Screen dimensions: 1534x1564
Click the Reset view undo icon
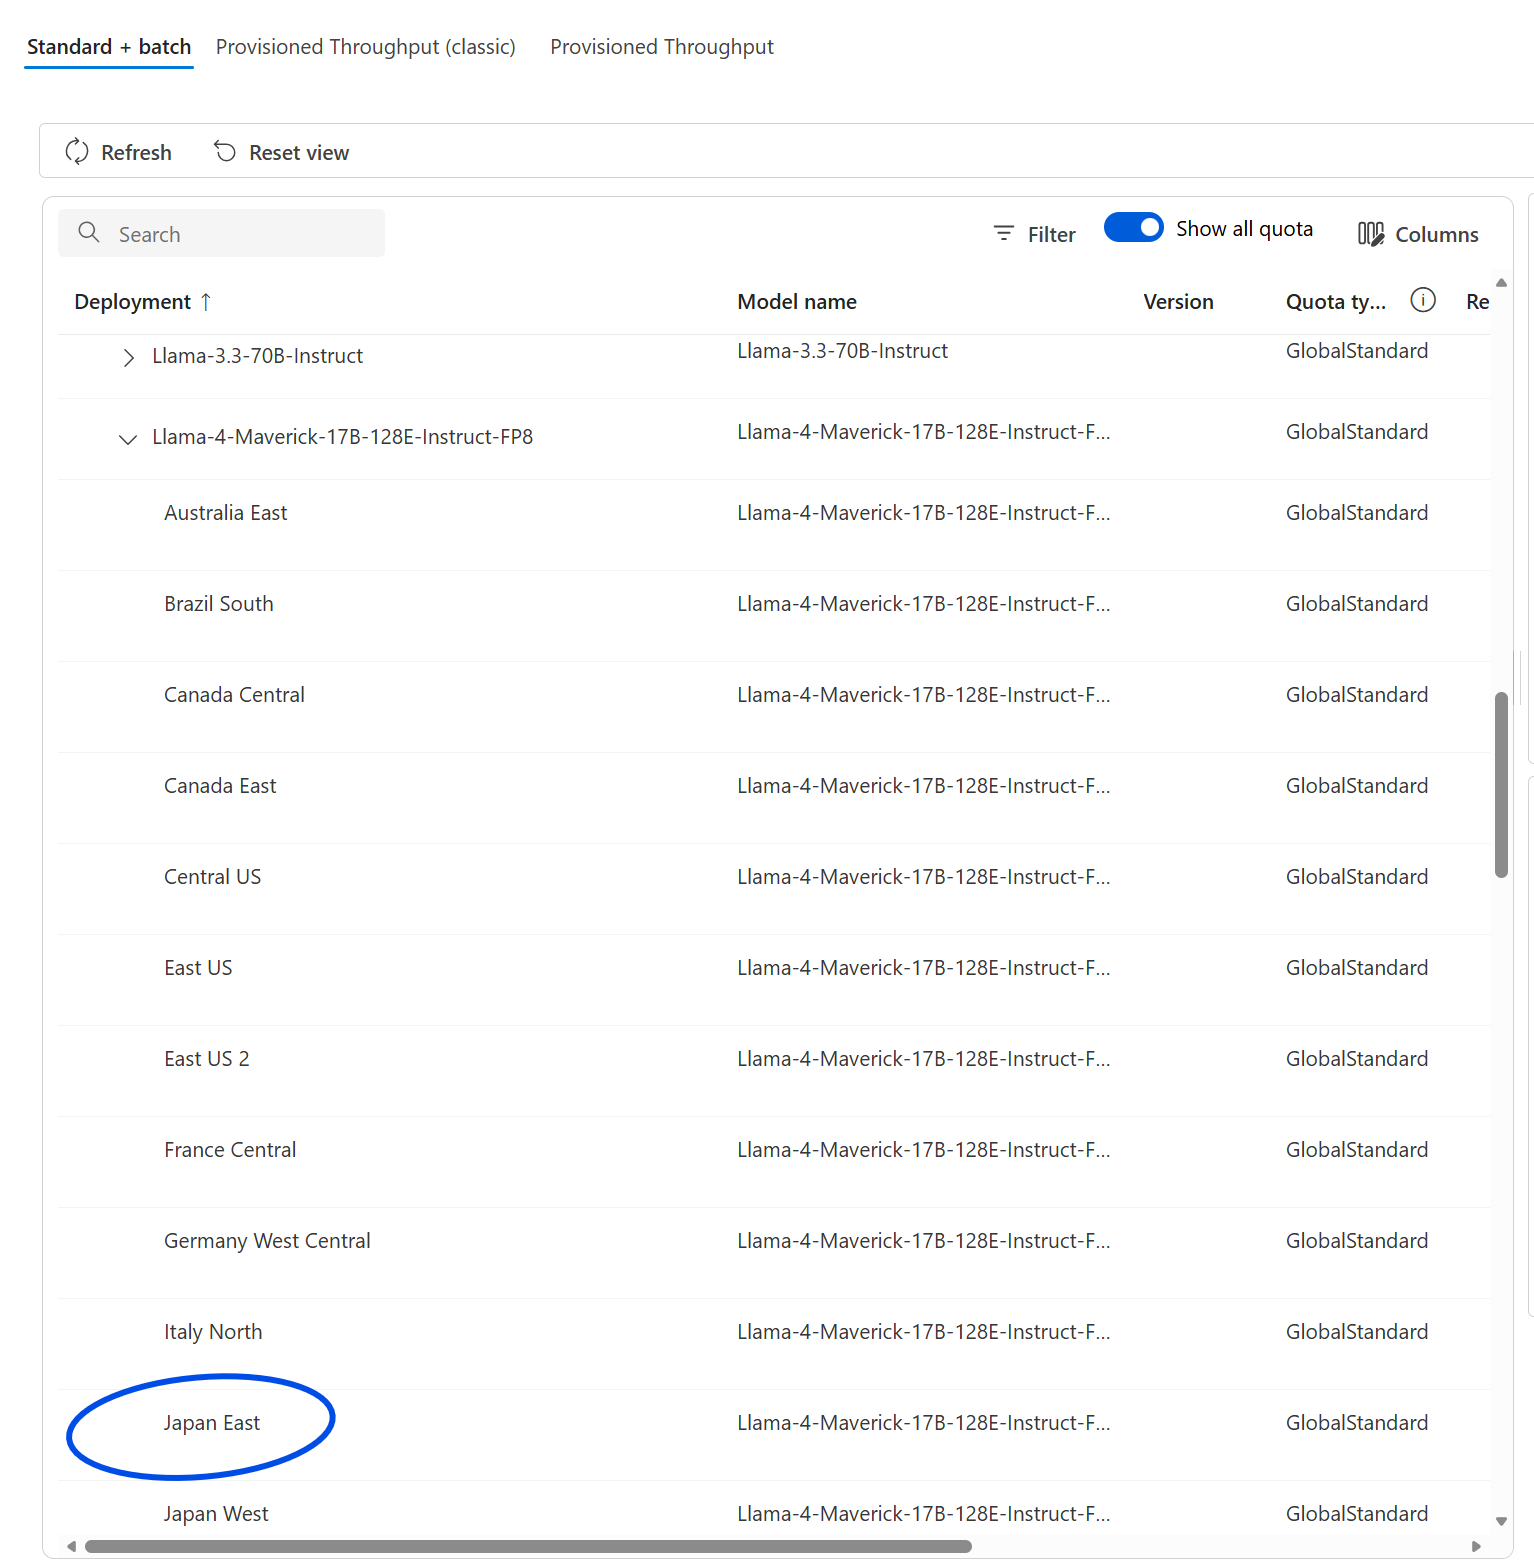point(225,152)
